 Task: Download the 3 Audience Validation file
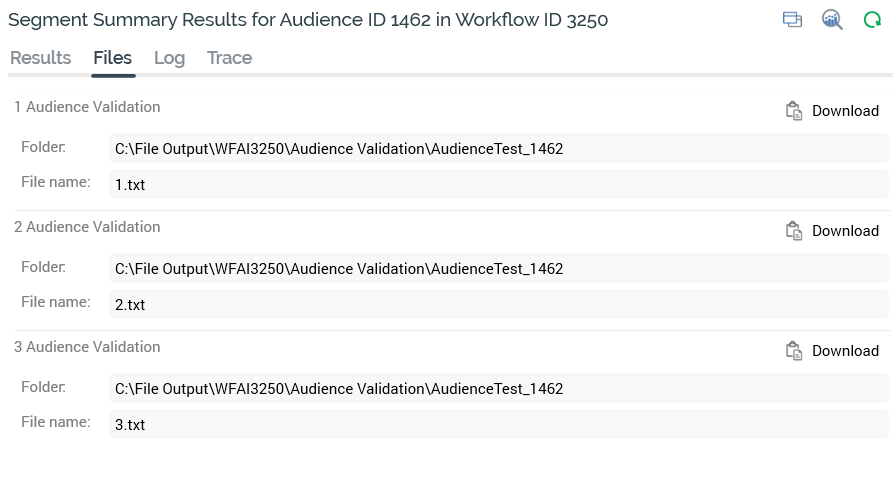845,351
